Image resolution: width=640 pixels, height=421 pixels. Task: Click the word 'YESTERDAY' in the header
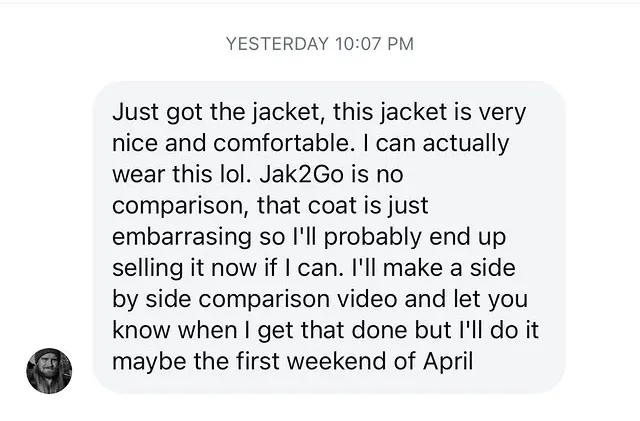pyautogui.click(x=277, y=43)
